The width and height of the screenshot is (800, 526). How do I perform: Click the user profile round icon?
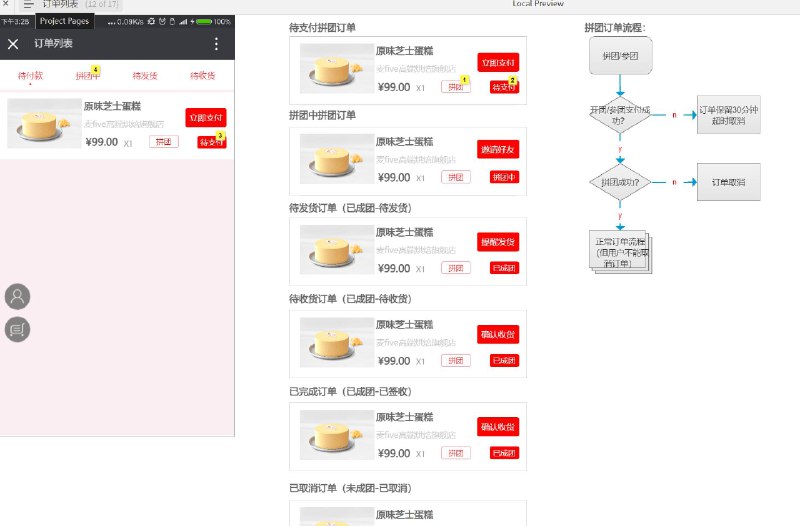coord(17,296)
